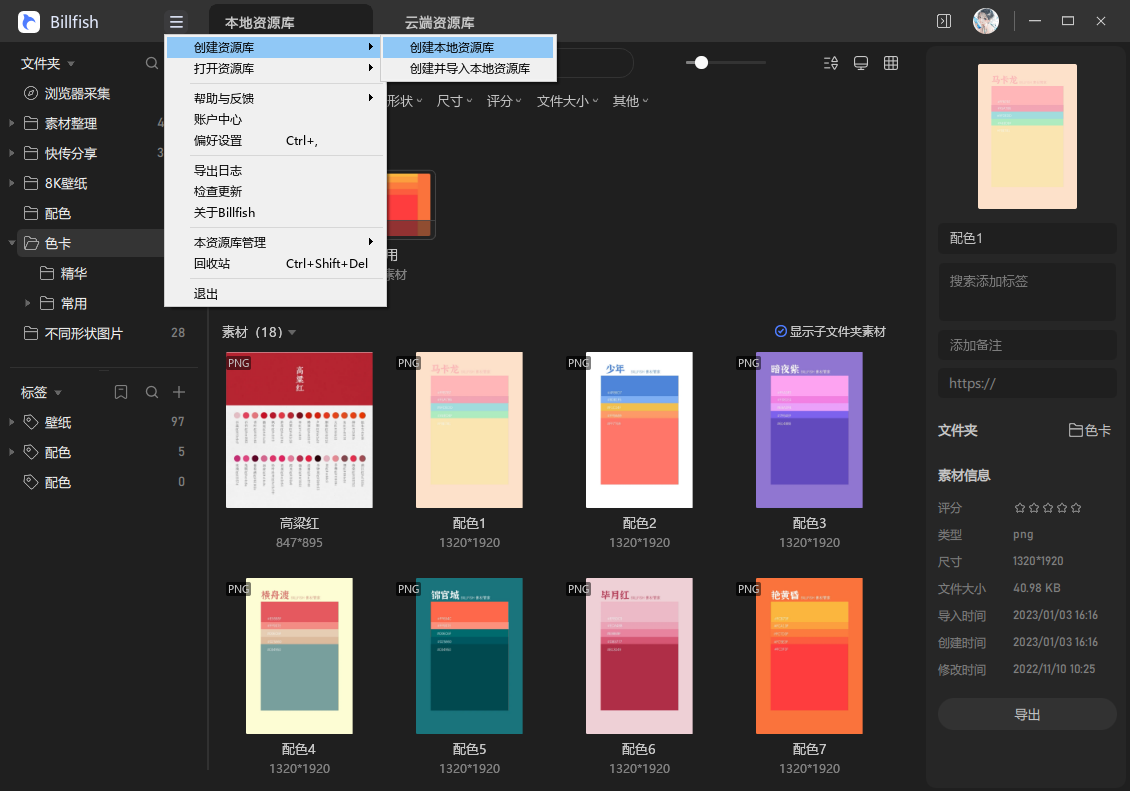Open the 色卡 folder link in info panel
1130x791 pixels.
pos(1090,430)
